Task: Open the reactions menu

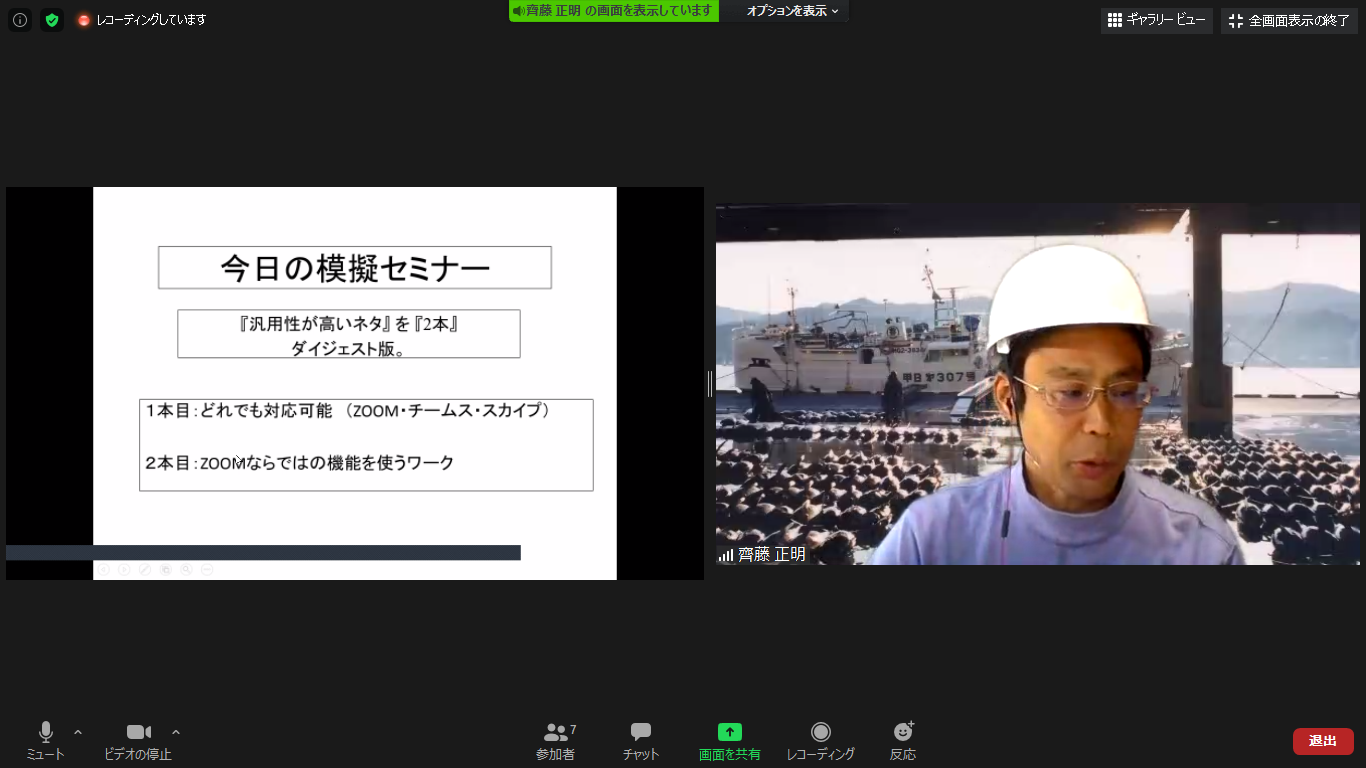Action: pos(903,741)
